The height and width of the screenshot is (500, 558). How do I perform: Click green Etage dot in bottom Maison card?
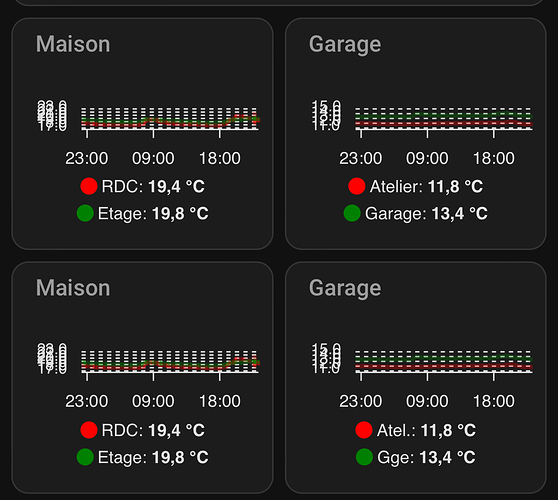pos(85,457)
